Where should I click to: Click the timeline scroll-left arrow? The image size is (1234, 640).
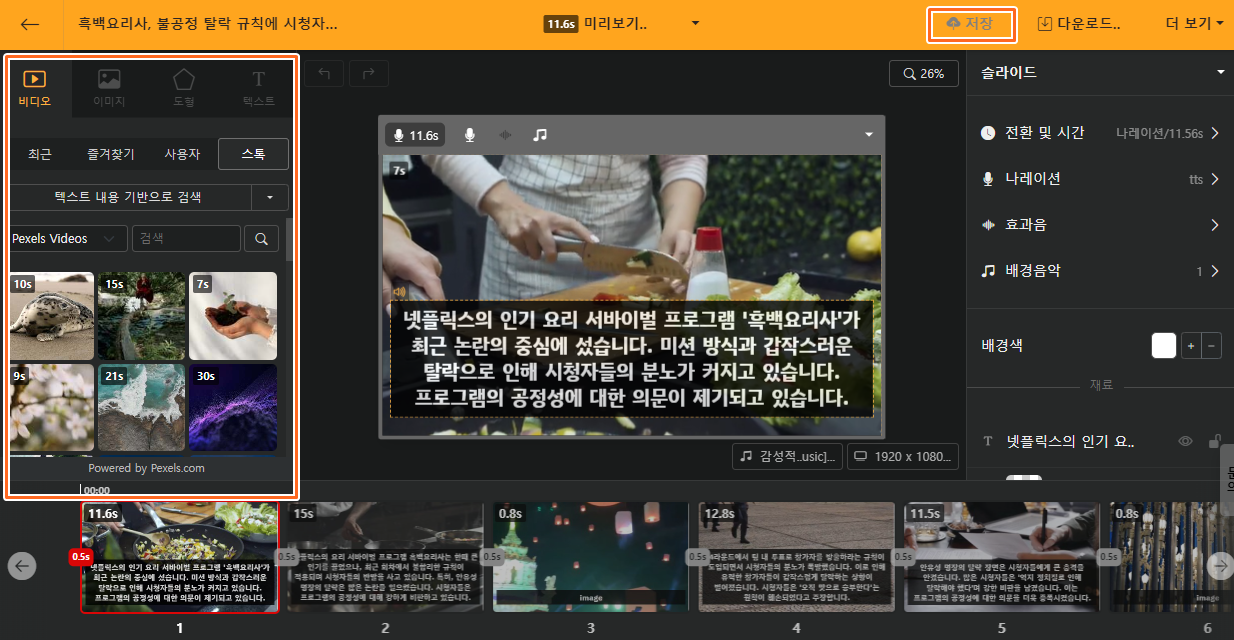22,566
